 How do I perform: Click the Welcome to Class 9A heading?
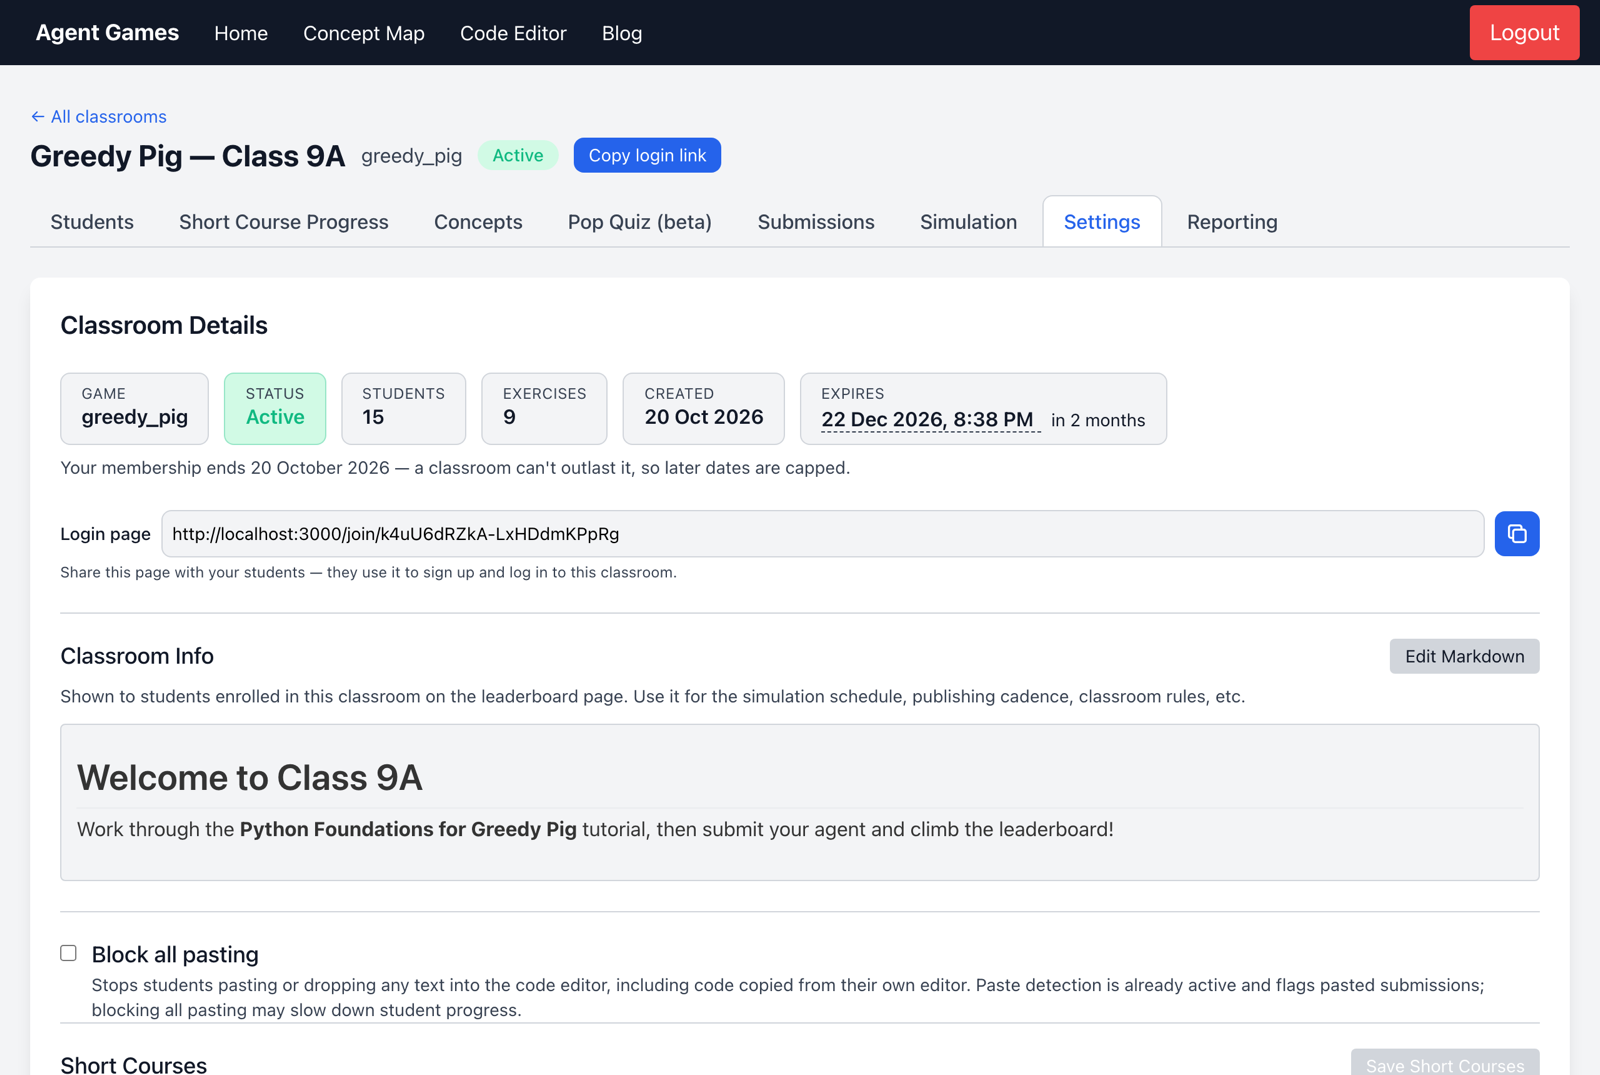pos(249,777)
